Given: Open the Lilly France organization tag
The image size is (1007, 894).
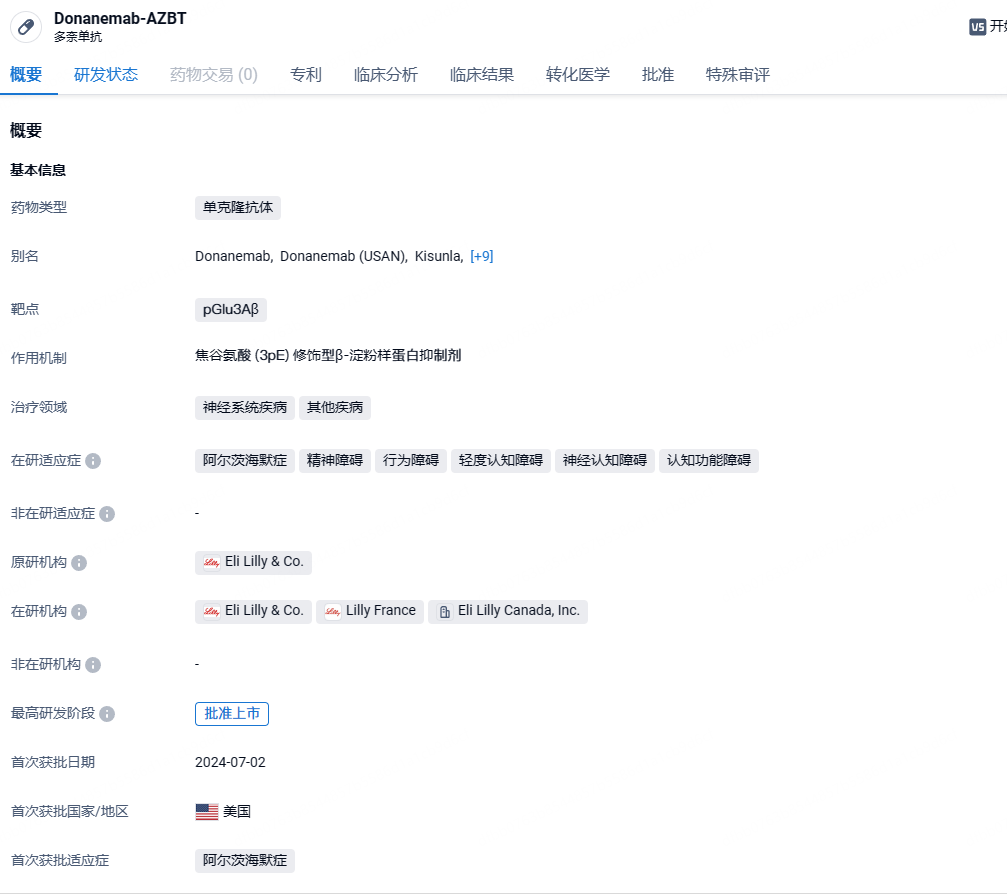Looking at the screenshot, I should 370,611.
